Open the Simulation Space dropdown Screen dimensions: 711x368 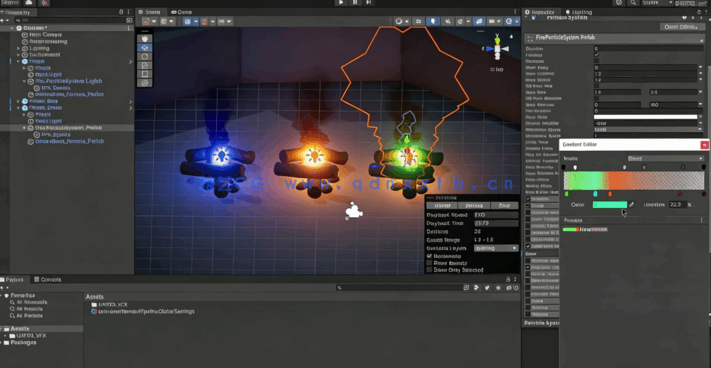click(x=648, y=129)
